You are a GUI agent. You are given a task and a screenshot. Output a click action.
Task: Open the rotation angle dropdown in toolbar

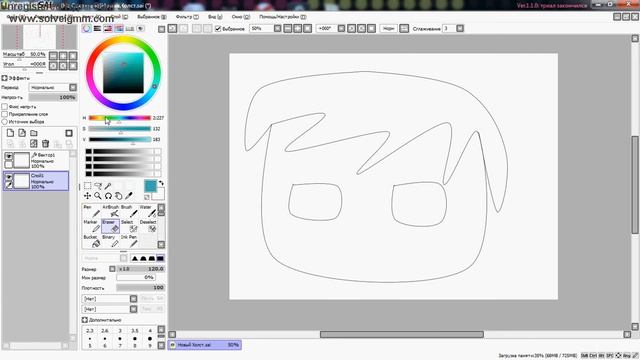(x=342, y=29)
